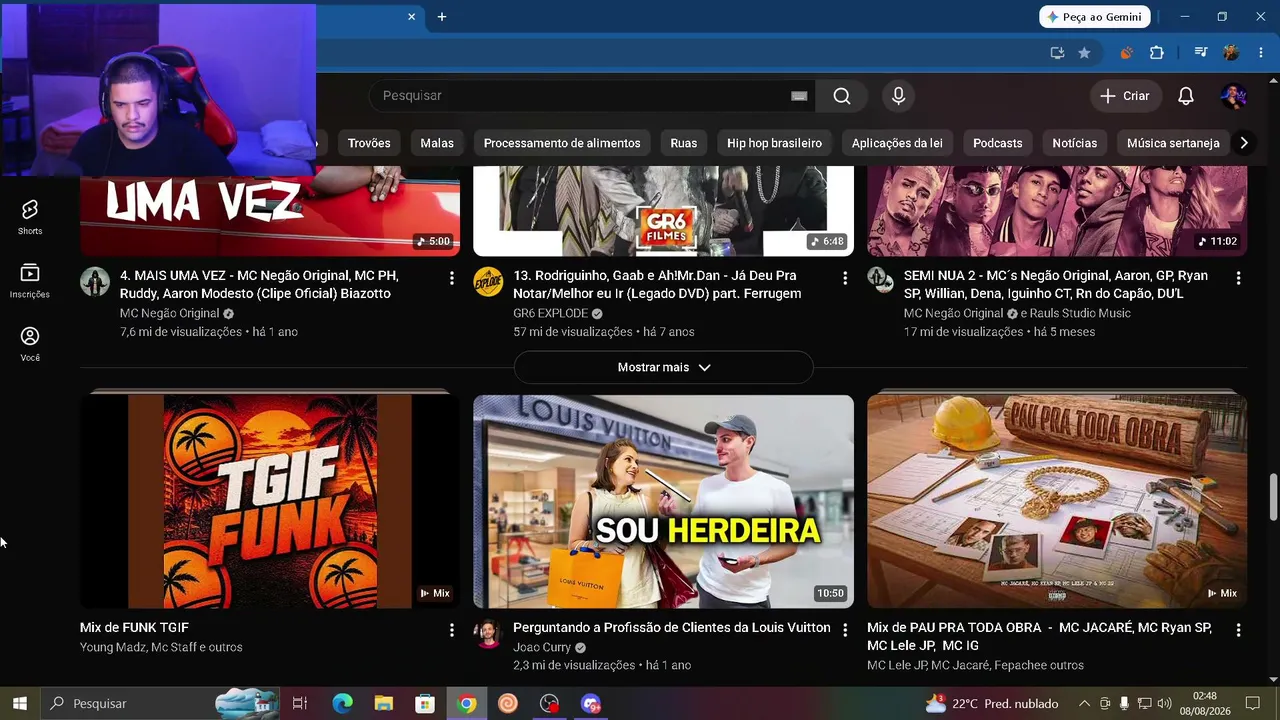Open options menu for SEMI NUA 2 video
This screenshot has height=720, width=1280.
pos(1238,278)
